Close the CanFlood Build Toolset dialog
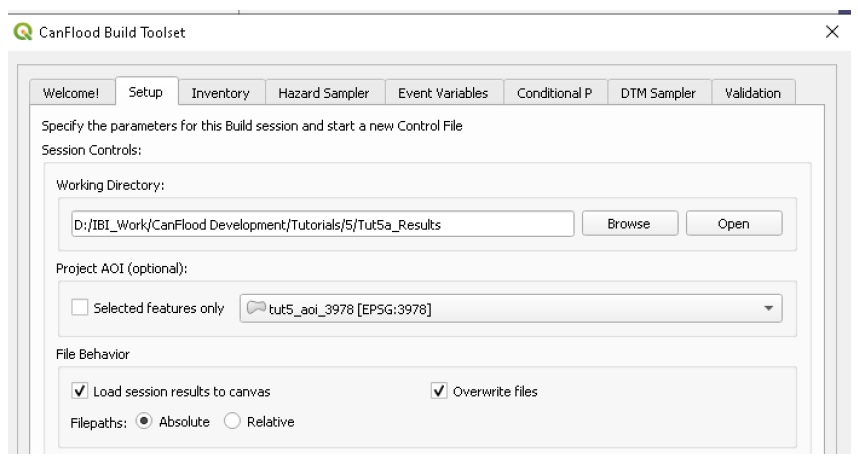858x471 pixels. [x=832, y=32]
